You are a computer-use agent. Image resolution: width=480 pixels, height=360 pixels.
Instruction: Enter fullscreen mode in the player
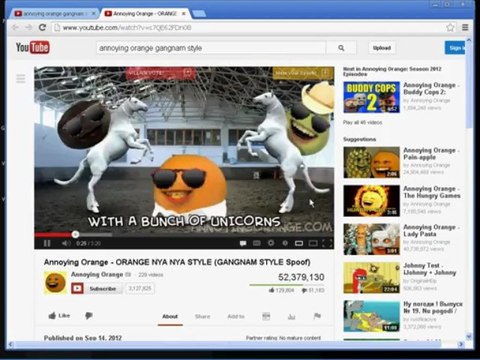pos(327,243)
